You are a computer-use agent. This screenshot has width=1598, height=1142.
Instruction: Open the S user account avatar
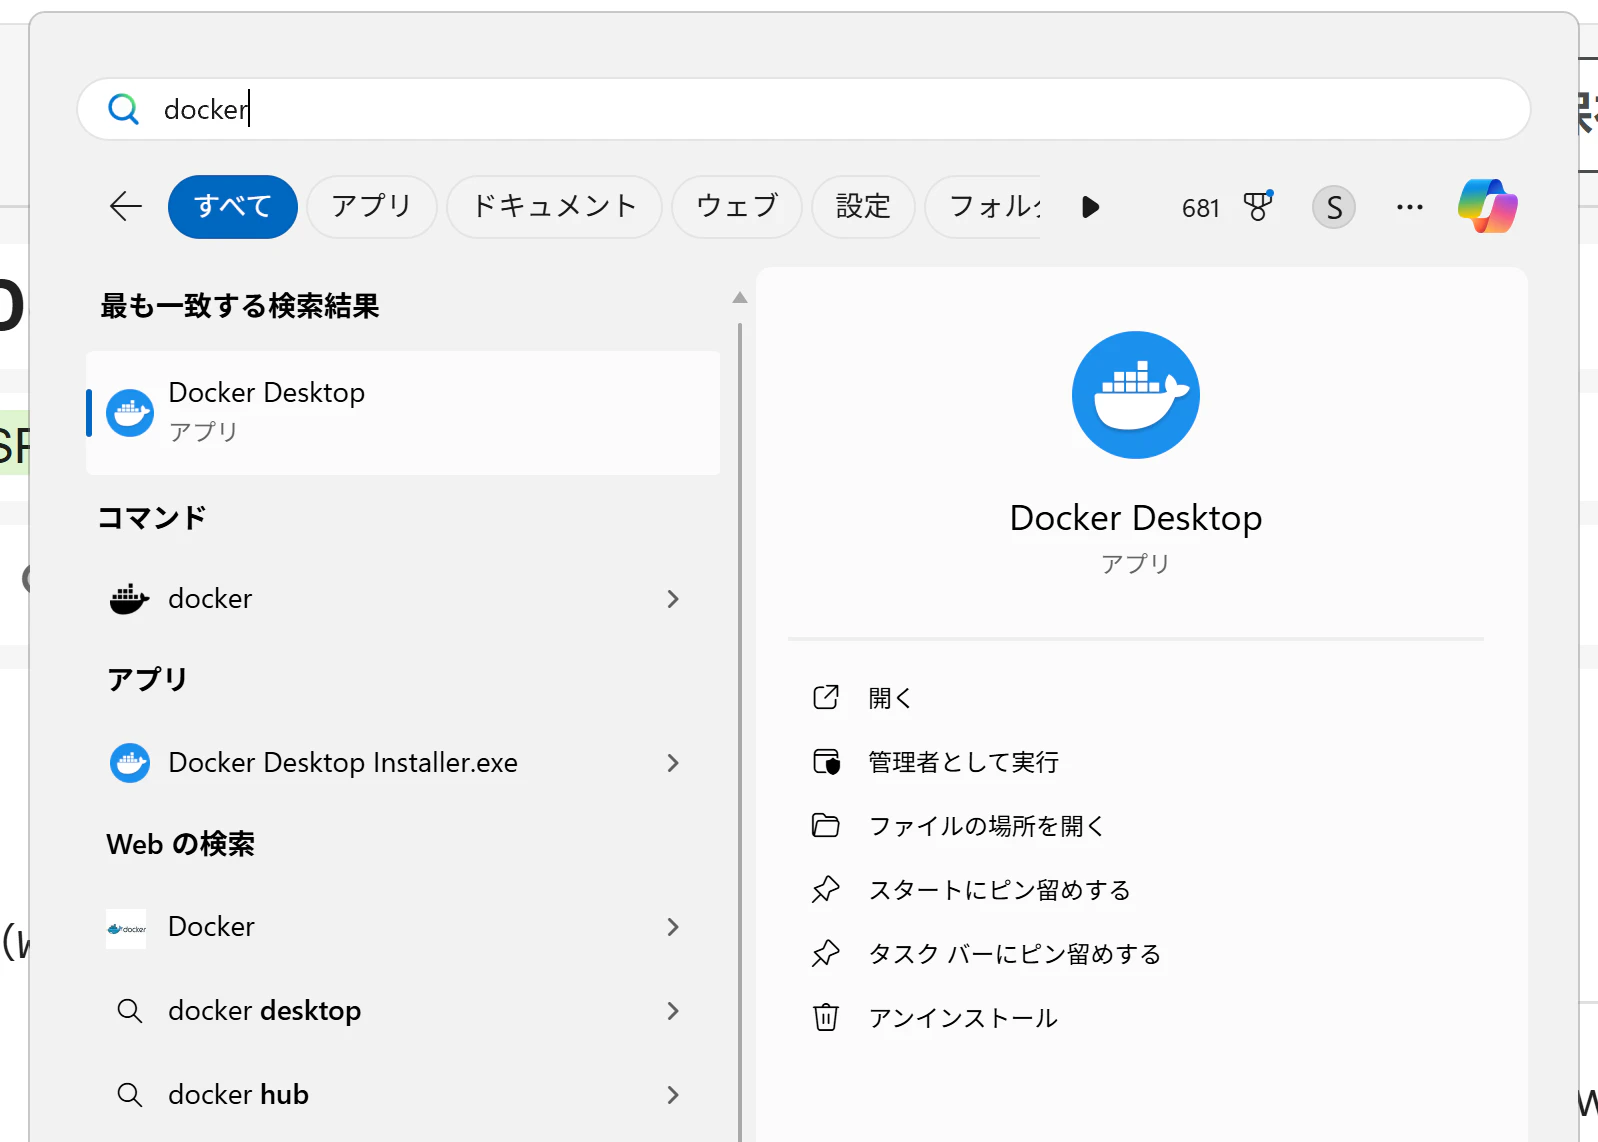[1333, 207]
